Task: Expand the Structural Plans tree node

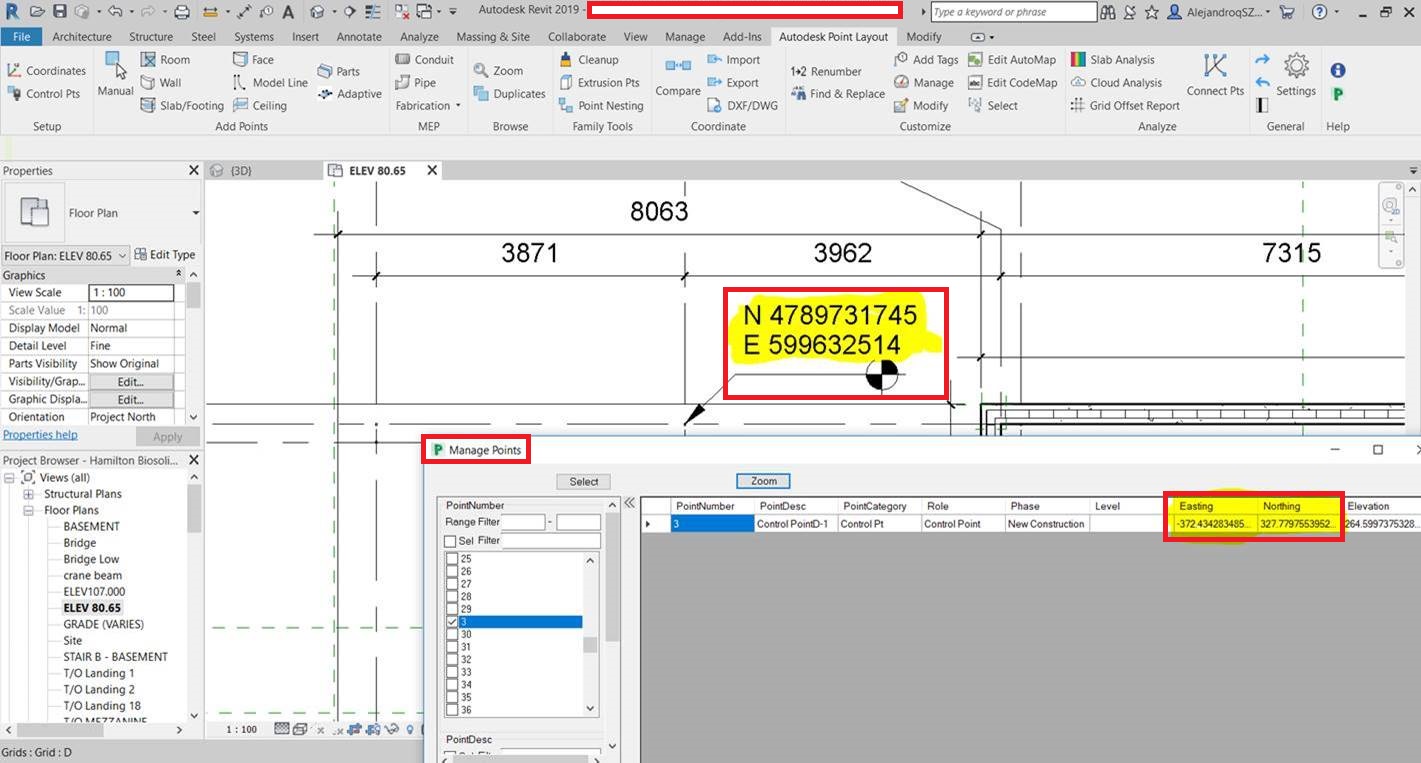Action: coord(29,494)
